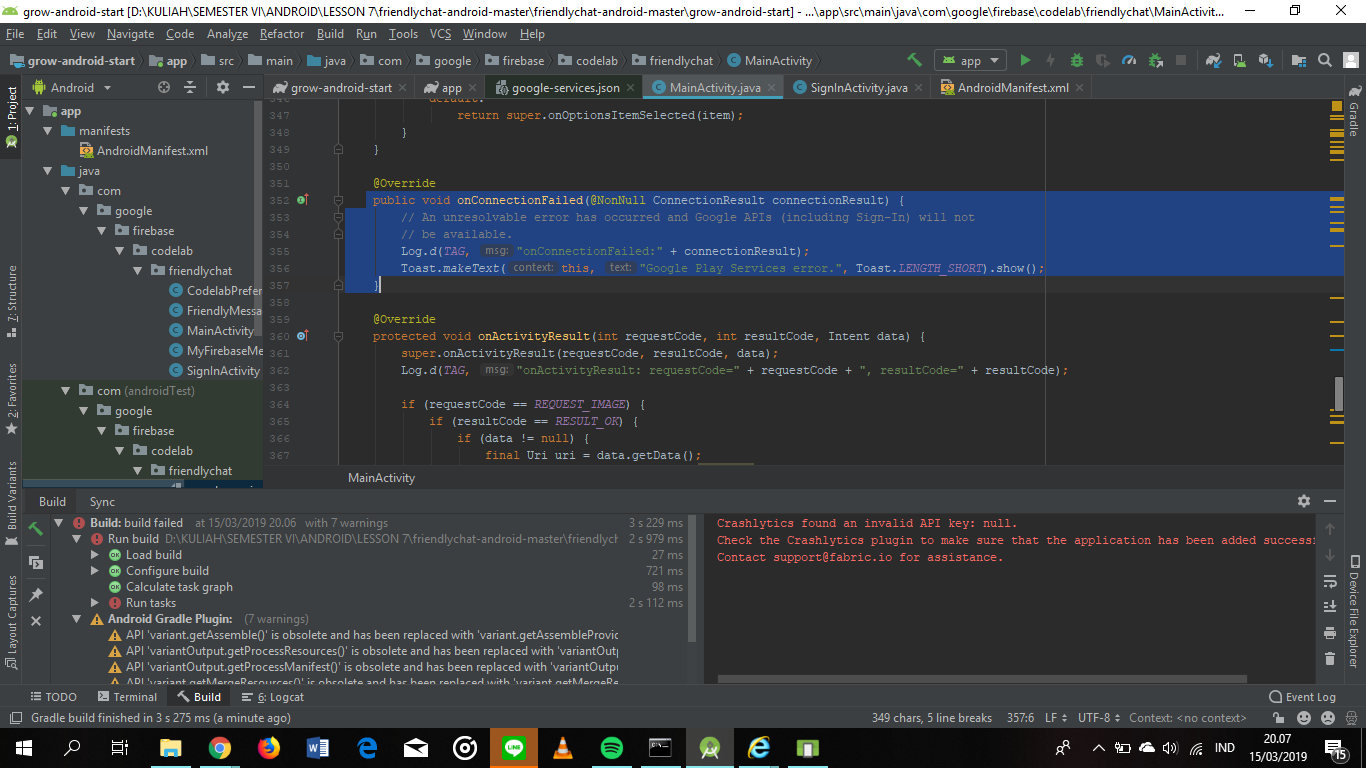This screenshot has height=768, width=1366.
Task: Open SDK Manager icon
Action: coord(1265,60)
